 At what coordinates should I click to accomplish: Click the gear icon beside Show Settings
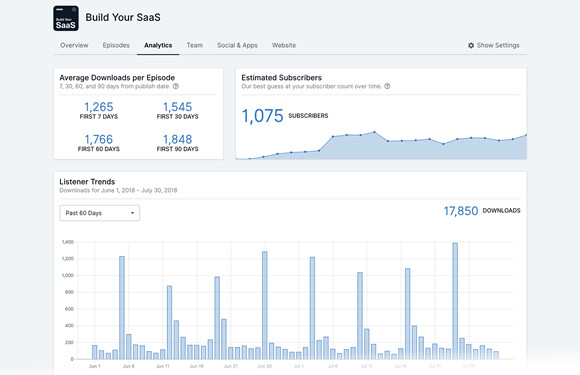pos(471,45)
